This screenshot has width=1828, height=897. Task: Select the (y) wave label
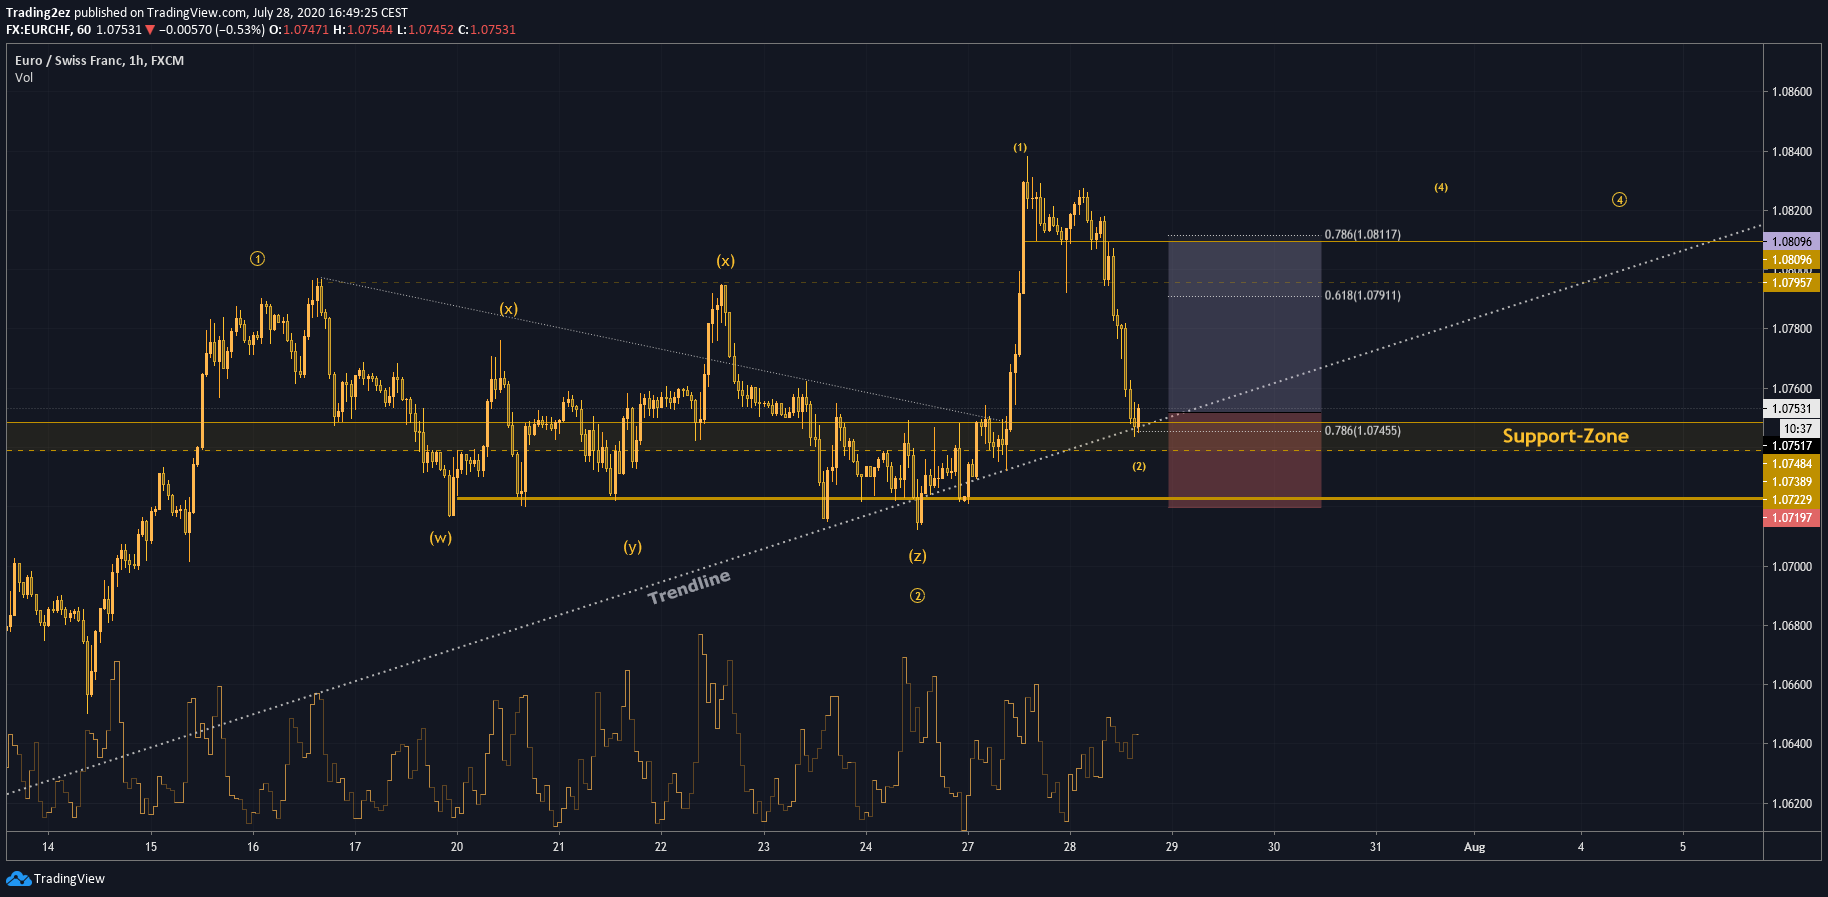tap(633, 547)
